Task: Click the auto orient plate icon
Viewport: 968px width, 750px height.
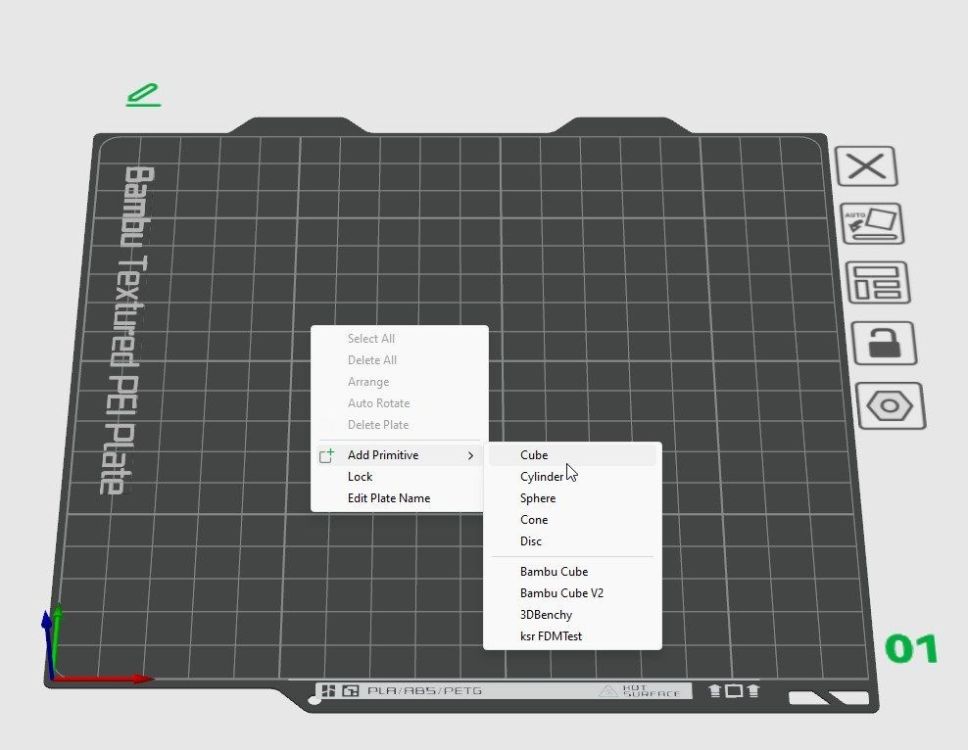Action: (x=873, y=223)
